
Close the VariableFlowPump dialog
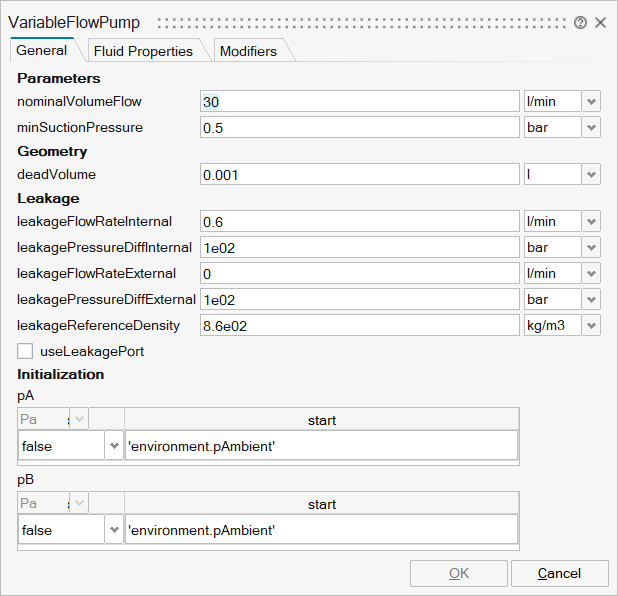[x=600, y=22]
